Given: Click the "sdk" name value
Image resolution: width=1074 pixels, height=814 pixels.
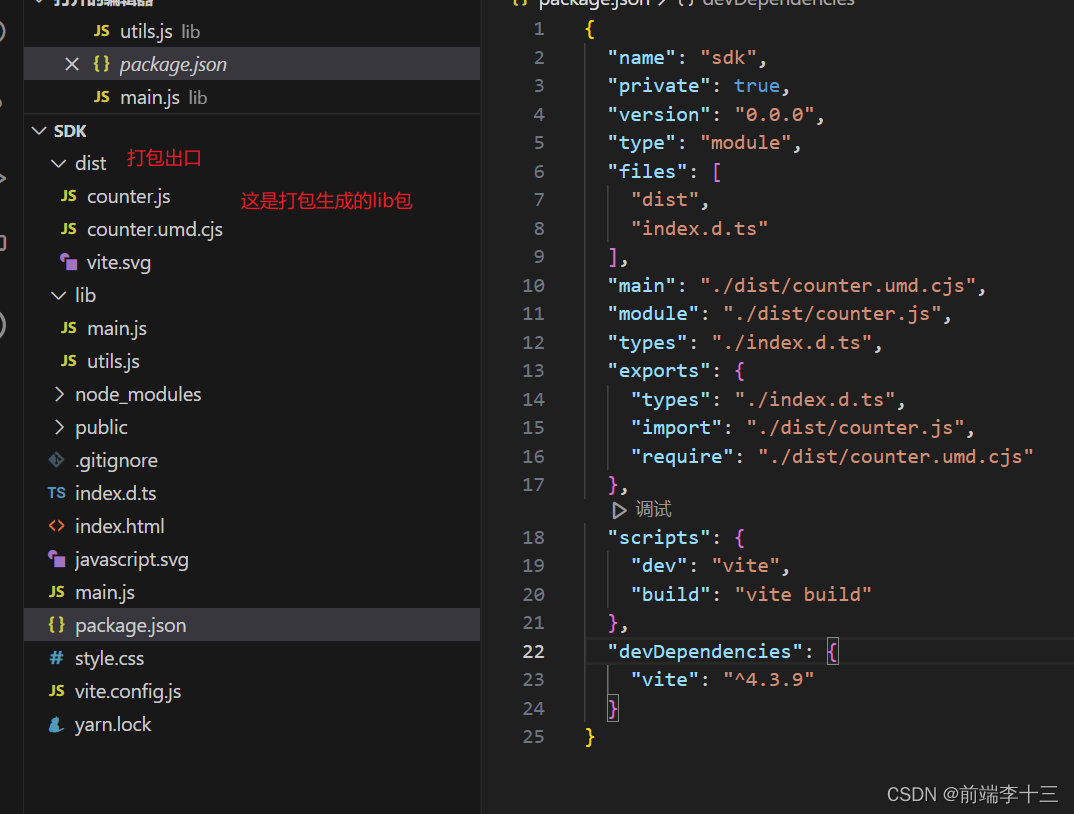Looking at the screenshot, I should (728, 58).
